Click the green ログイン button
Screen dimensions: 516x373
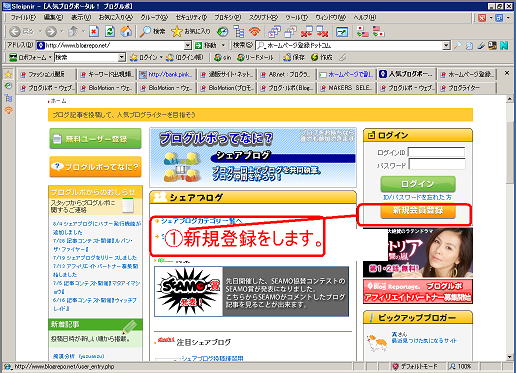[418, 184]
